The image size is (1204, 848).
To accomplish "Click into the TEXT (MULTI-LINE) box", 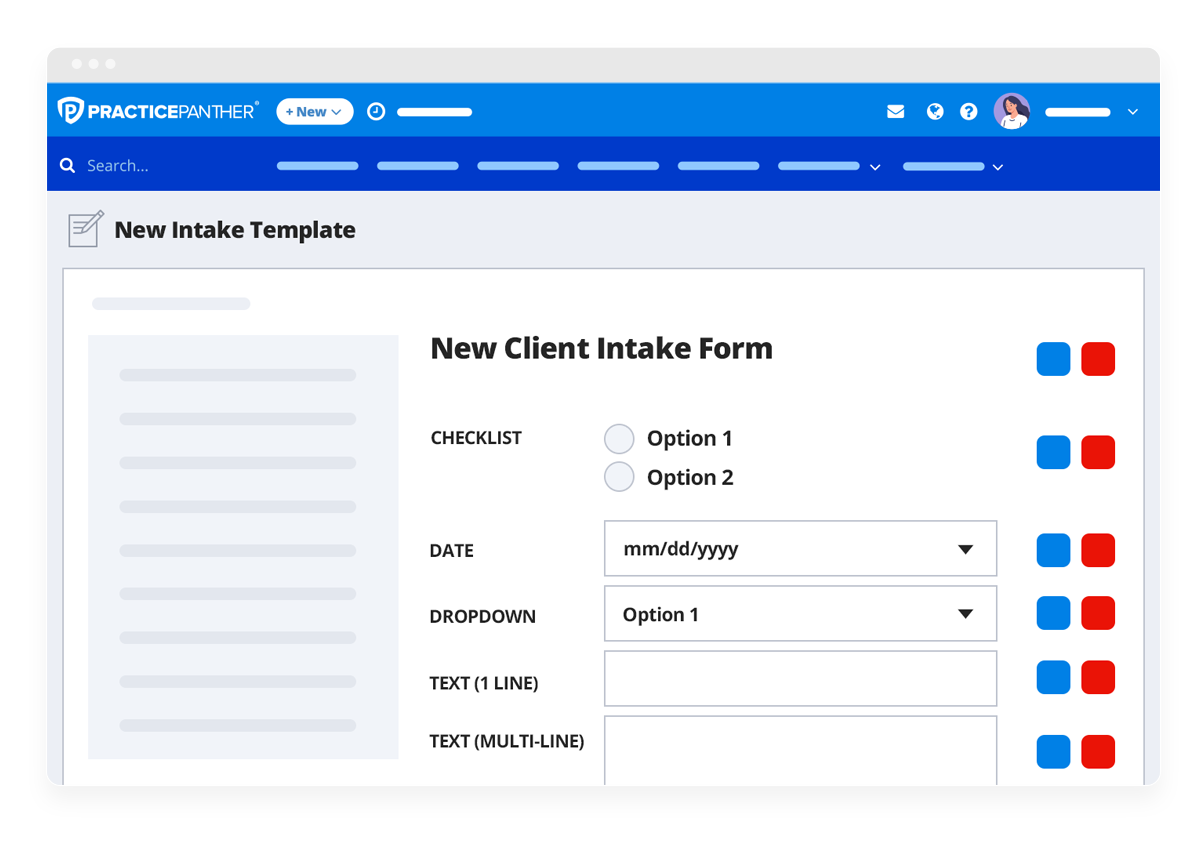I will (800, 750).
